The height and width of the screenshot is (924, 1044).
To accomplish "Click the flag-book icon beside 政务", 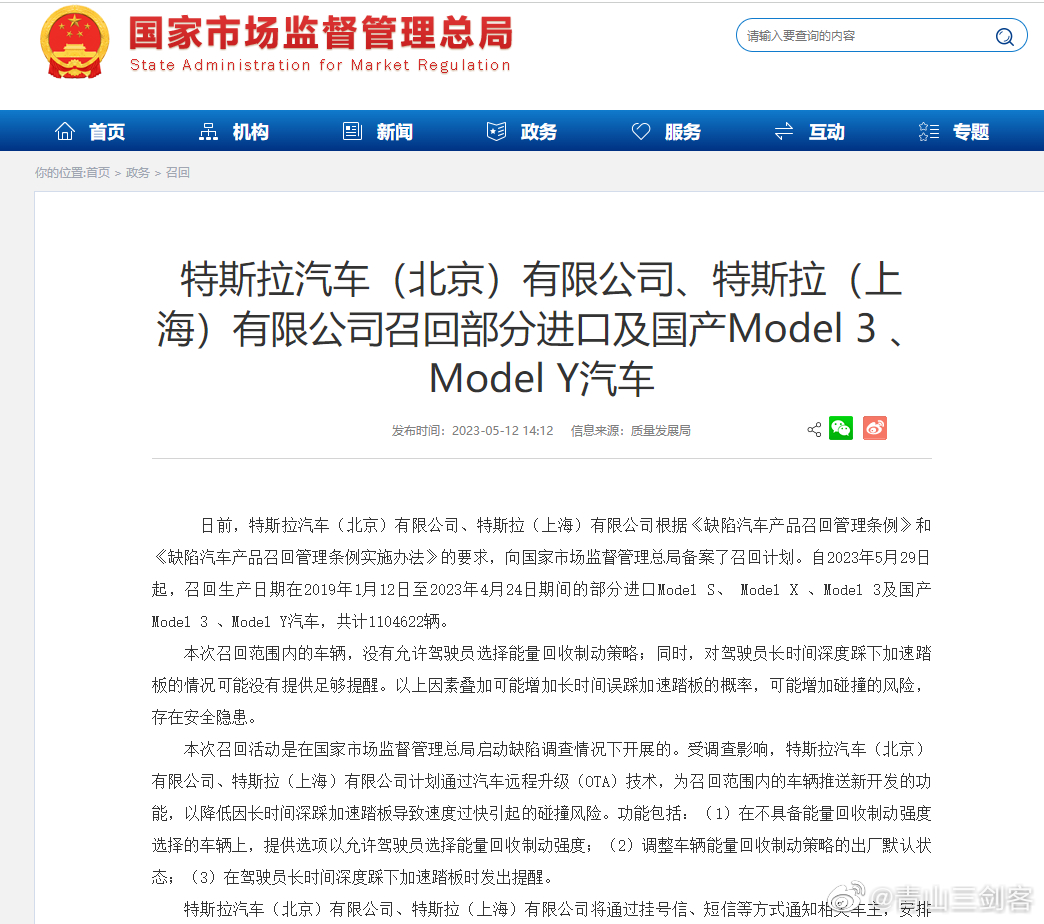I will [496, 131].
